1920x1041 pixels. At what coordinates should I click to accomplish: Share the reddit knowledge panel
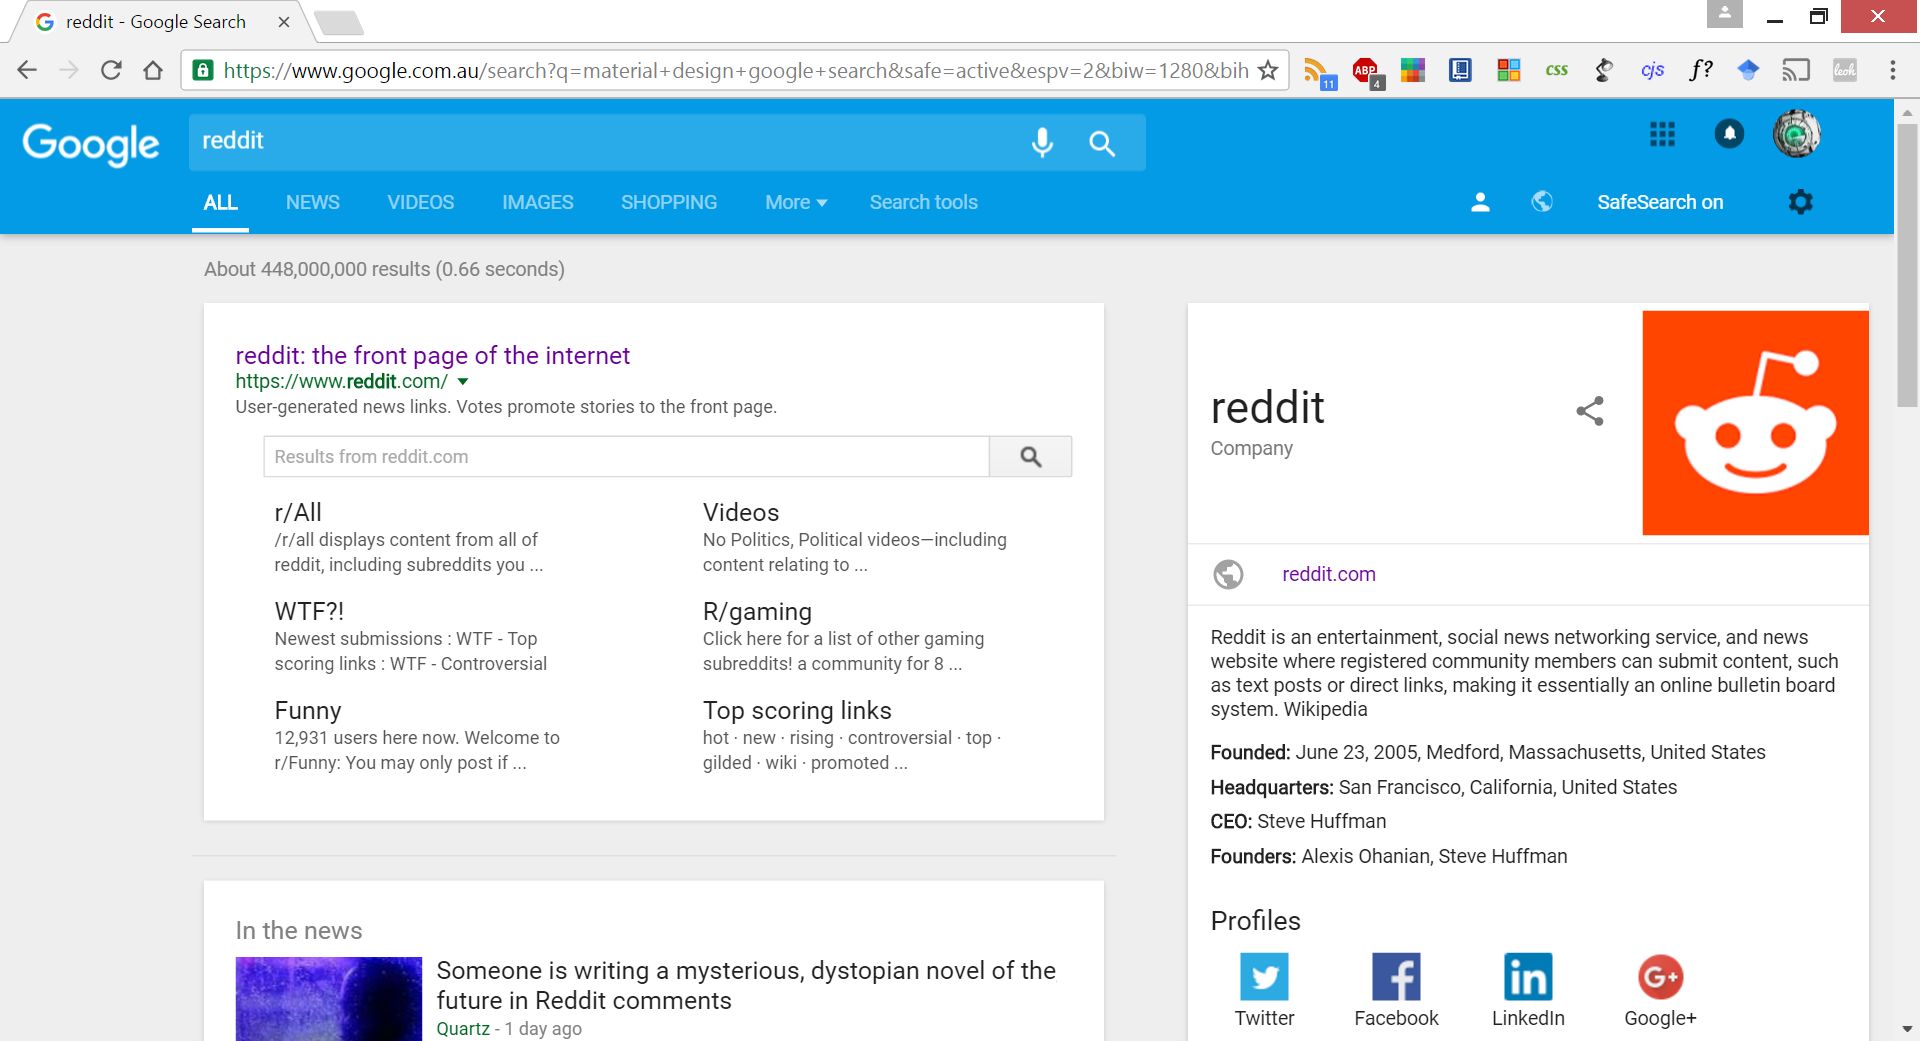click(1591, 410)
